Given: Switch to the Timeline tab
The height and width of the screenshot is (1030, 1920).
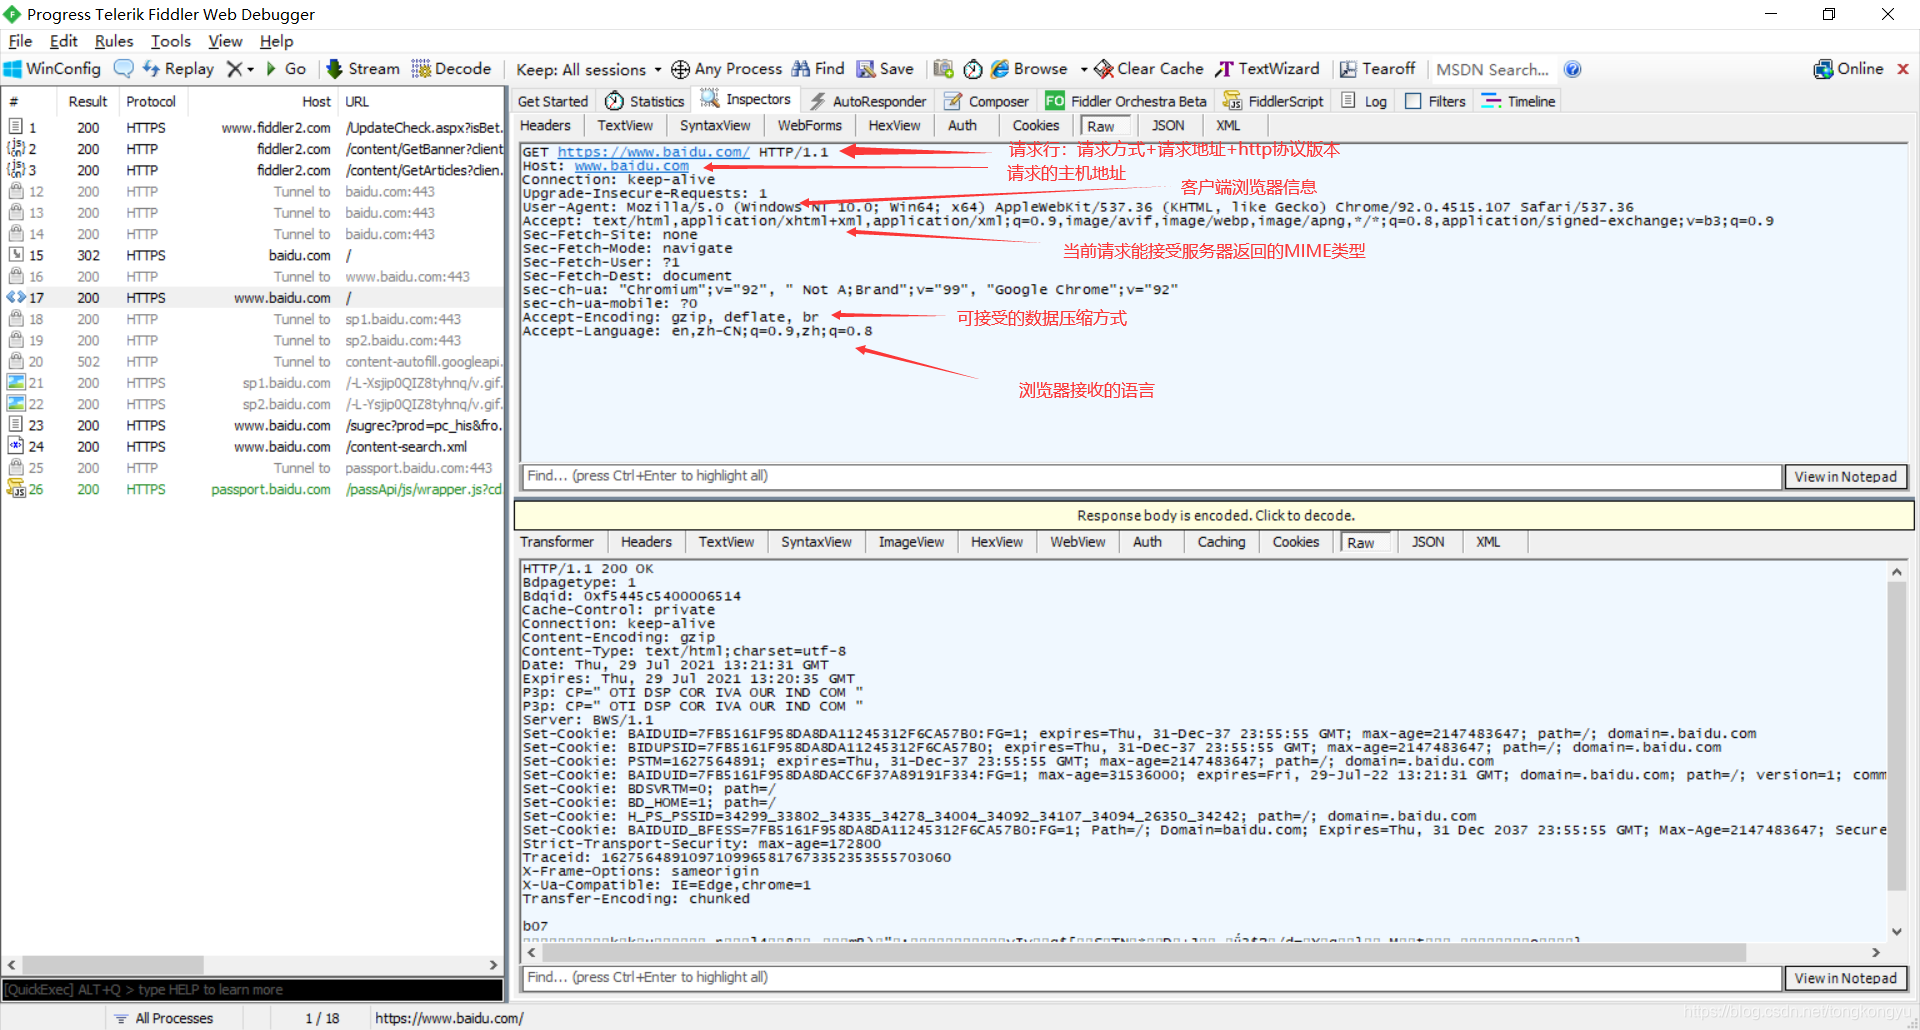Looking at the screenshot, I should pos(1518,101).
